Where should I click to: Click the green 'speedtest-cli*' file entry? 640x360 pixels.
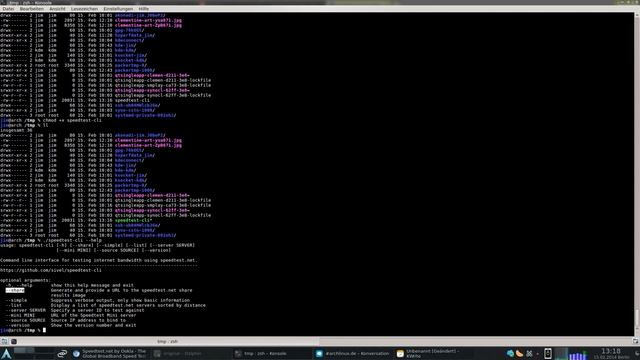click(x=133, y=220)
